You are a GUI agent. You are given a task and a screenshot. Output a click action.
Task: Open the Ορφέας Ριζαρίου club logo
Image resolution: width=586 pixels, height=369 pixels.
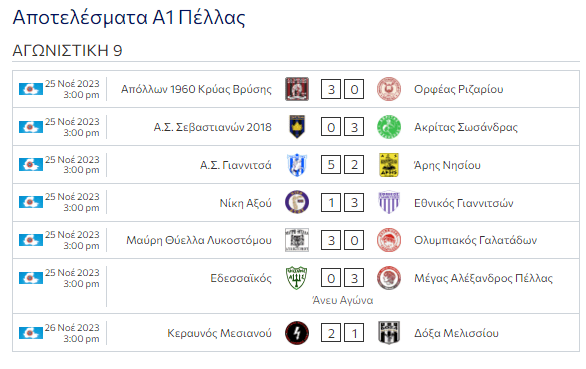[x=389, y=89]
